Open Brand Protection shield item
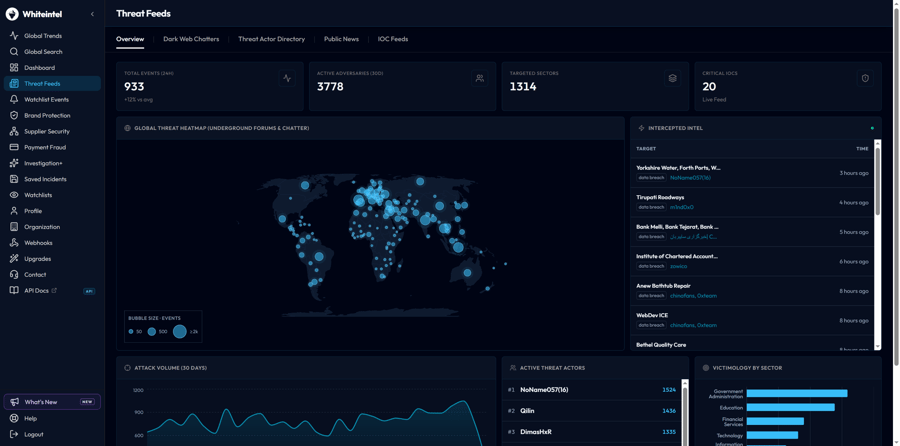The width and height of the screenshot is (900, 446). coord(52,115)
